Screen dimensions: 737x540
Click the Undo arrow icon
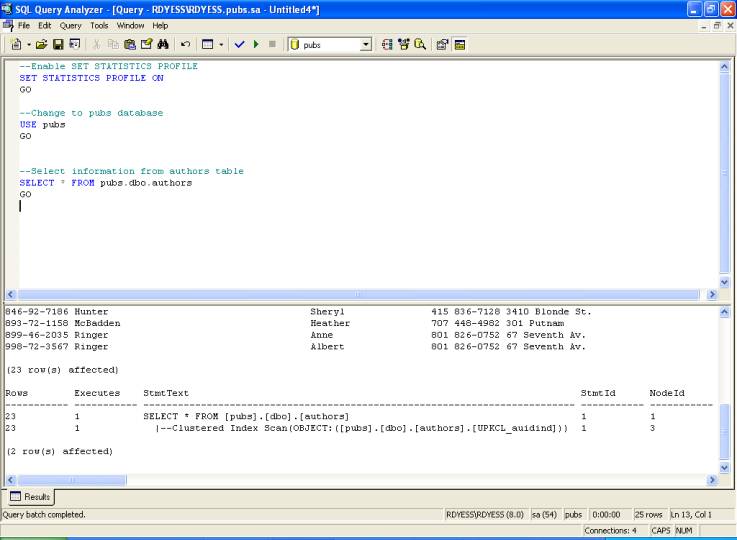pyautogui.click(x=185, y=45)
